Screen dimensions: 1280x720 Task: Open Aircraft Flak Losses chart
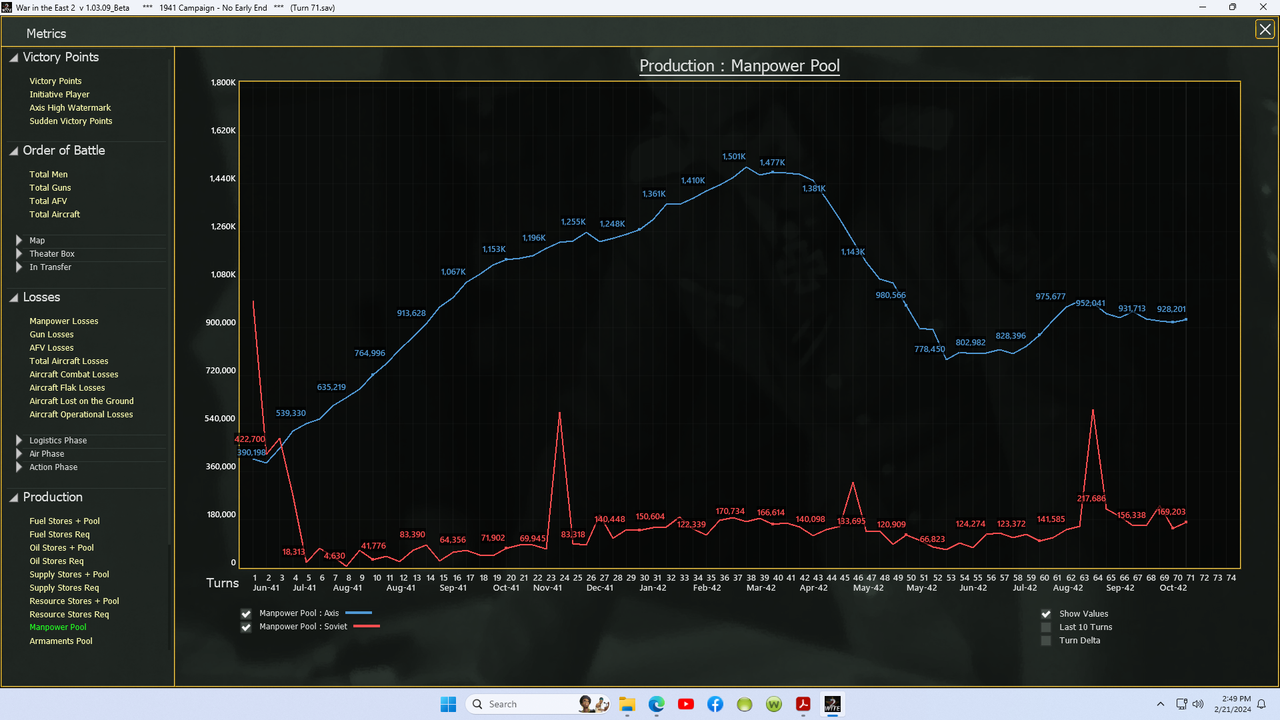pos(67,388)
